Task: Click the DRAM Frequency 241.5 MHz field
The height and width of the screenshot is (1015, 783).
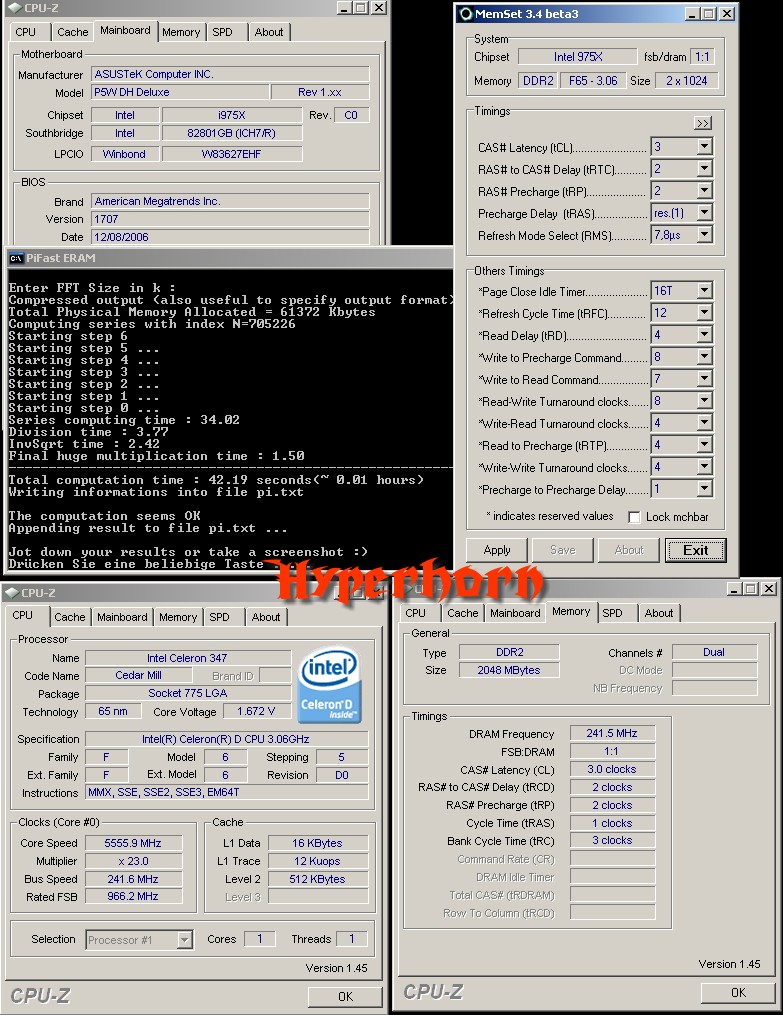Action: 612,733
